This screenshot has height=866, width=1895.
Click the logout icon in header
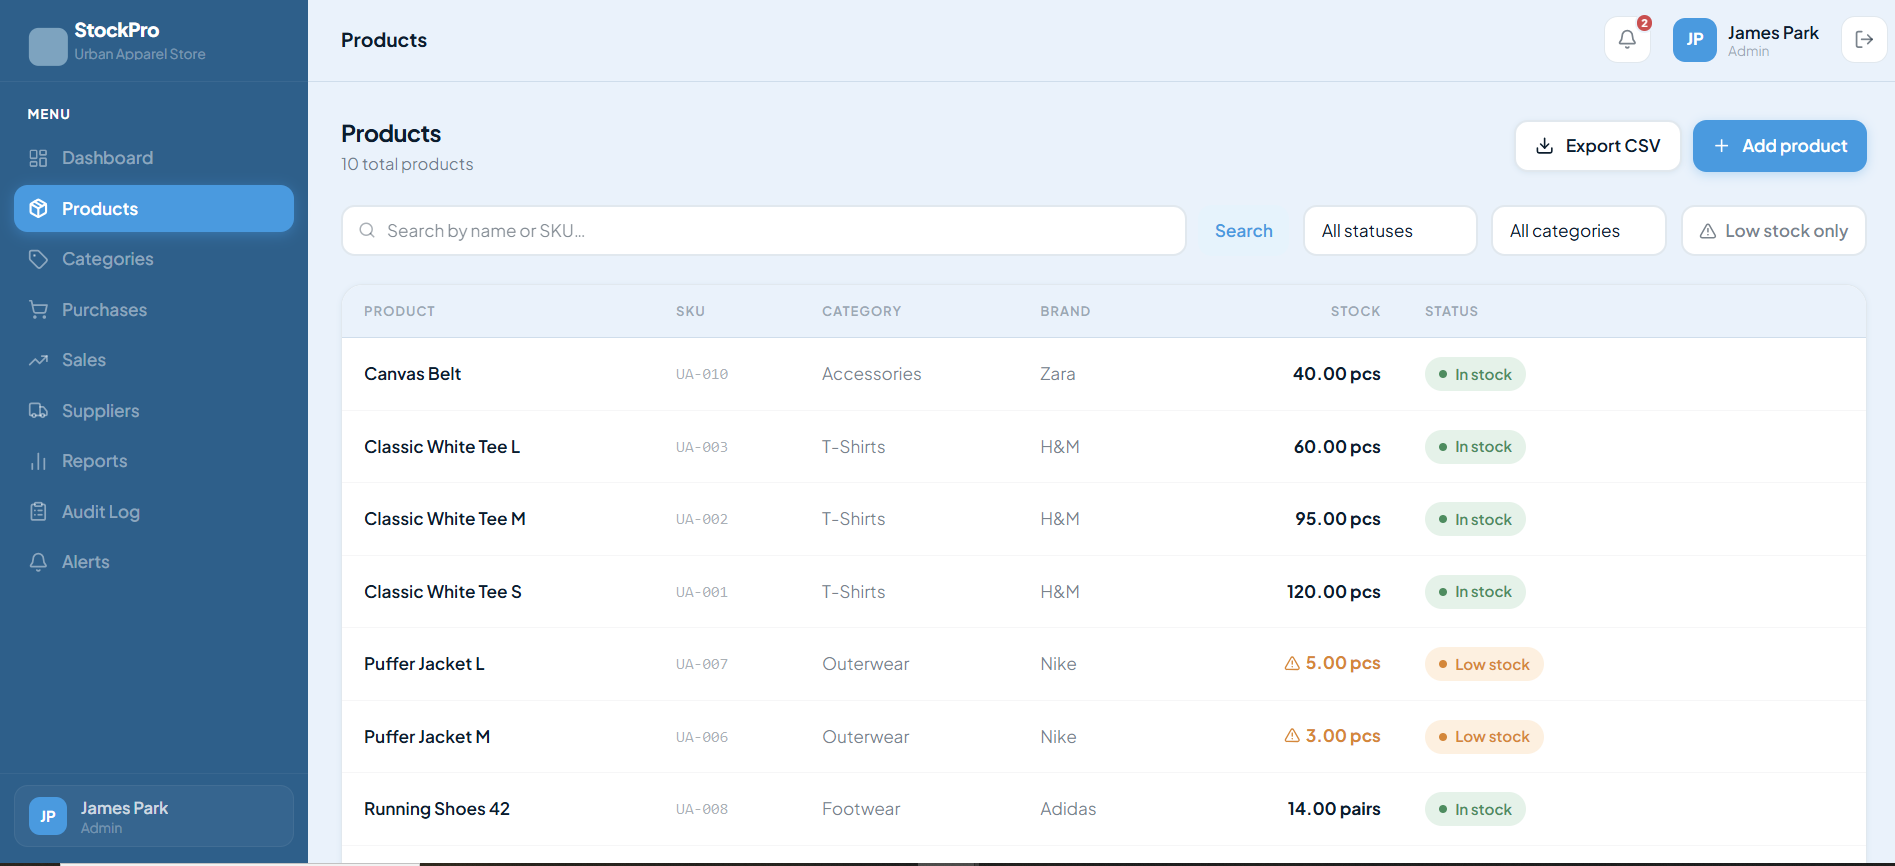click(x=1864, y=40)
